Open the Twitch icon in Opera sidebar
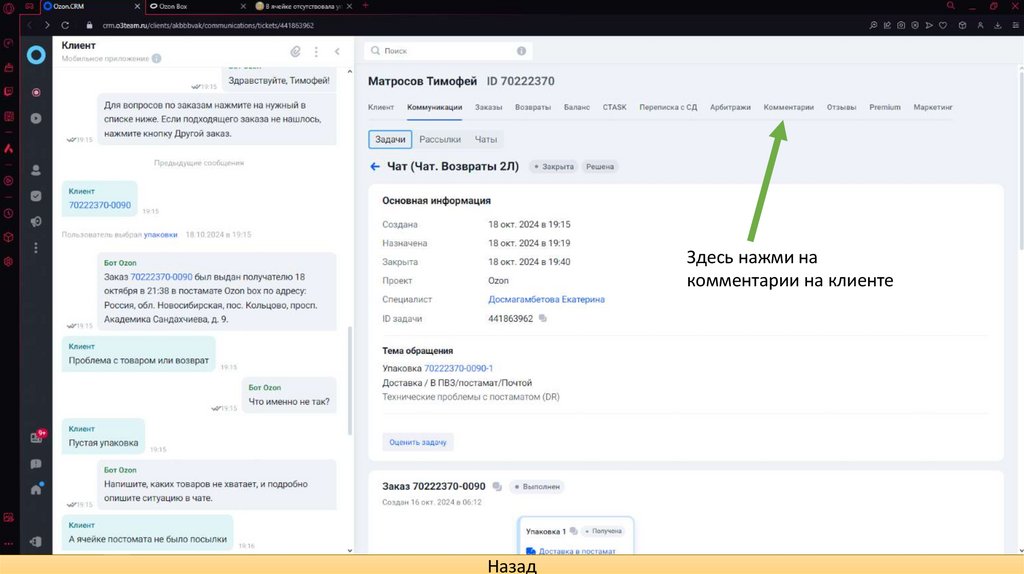The height and width of the screenshot is (574, 1024). click(x=8, y=92)
